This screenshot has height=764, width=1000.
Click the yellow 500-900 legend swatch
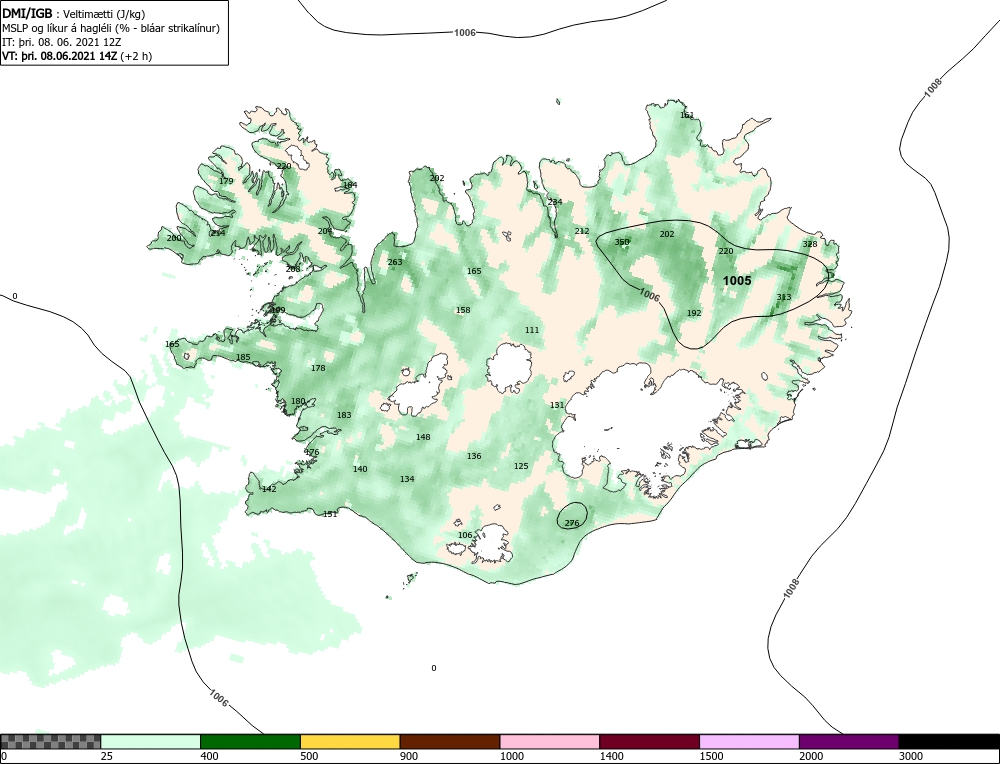(349, 742)
